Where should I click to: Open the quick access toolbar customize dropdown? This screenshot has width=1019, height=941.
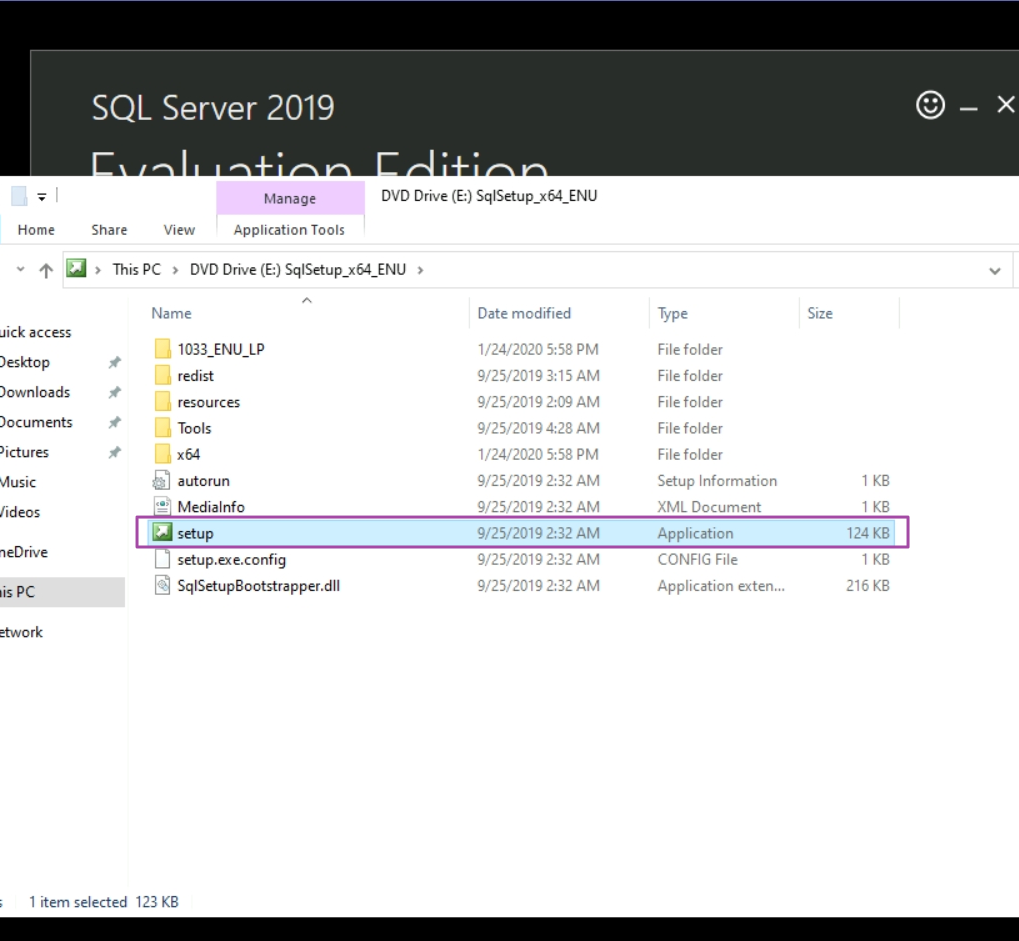[42, 197]
